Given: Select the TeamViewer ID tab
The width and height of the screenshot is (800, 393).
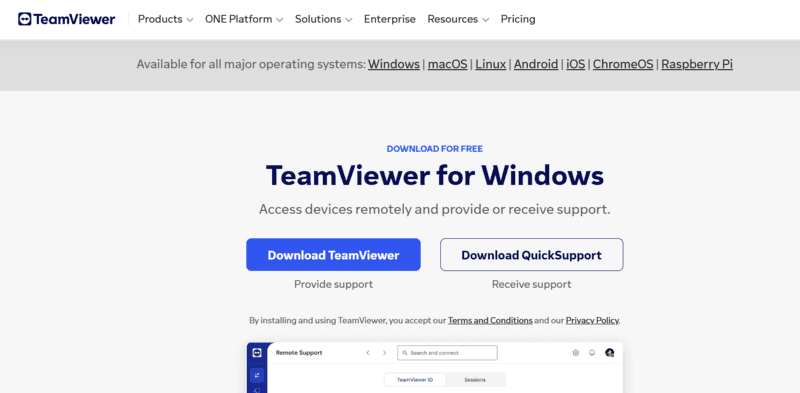Looking at the screenshot, I should click(415, 380).
